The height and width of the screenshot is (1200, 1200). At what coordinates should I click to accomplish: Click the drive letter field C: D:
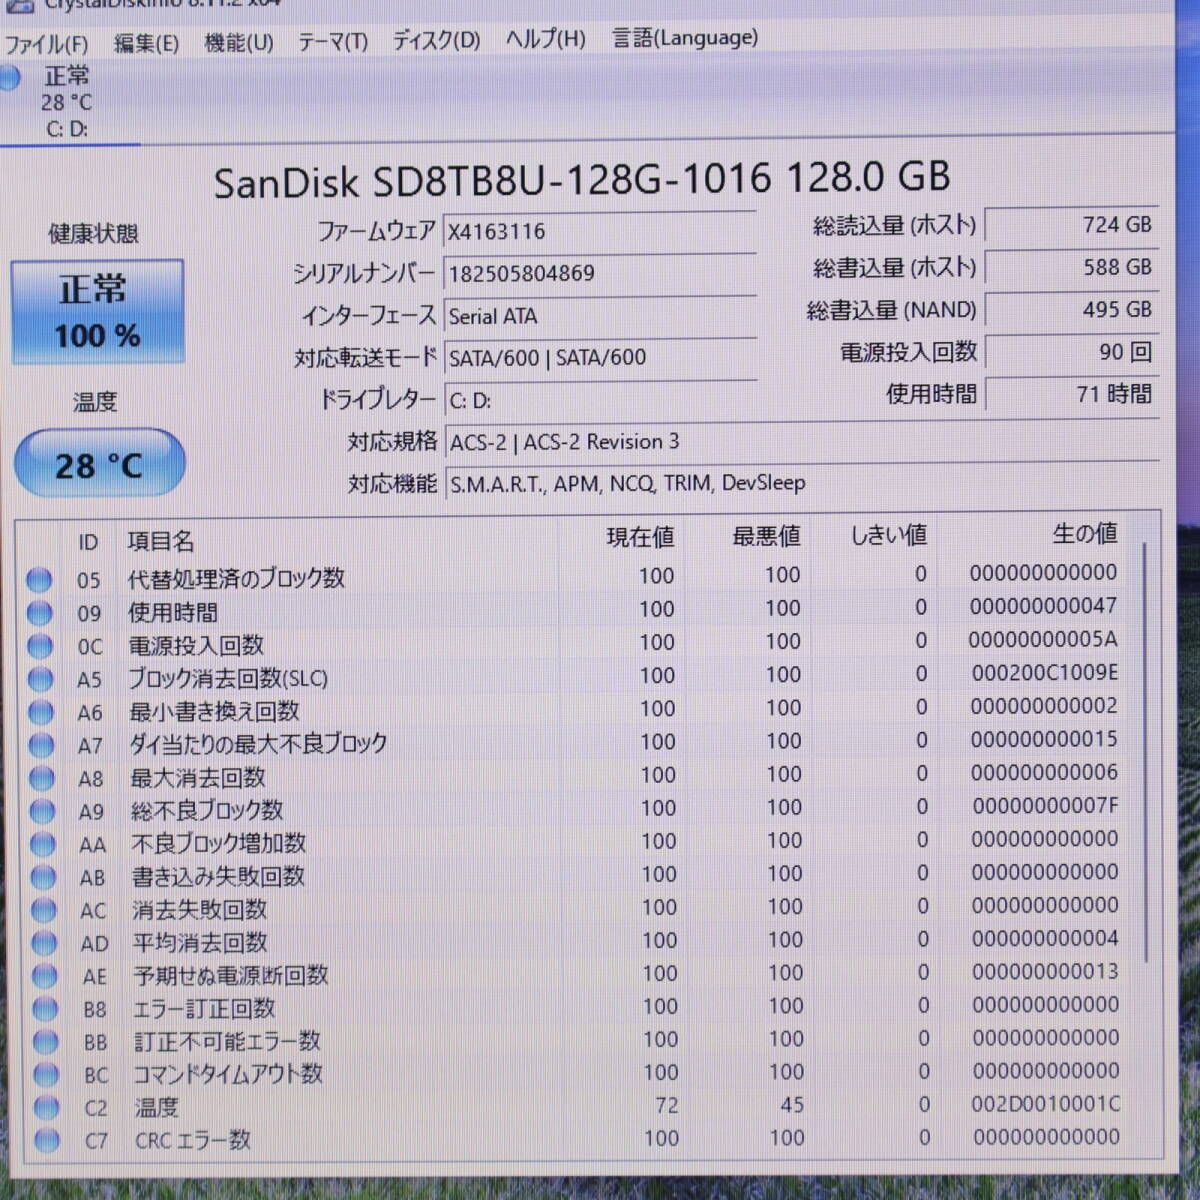pos(599,400)
